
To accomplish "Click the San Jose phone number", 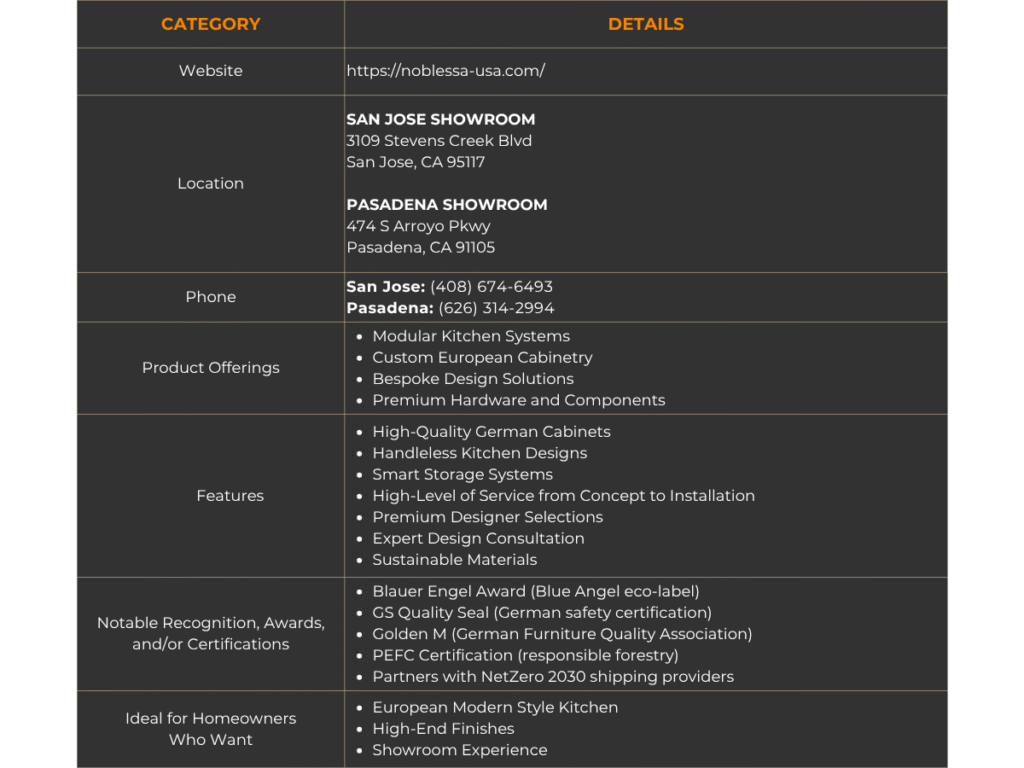I will (491, 287).
